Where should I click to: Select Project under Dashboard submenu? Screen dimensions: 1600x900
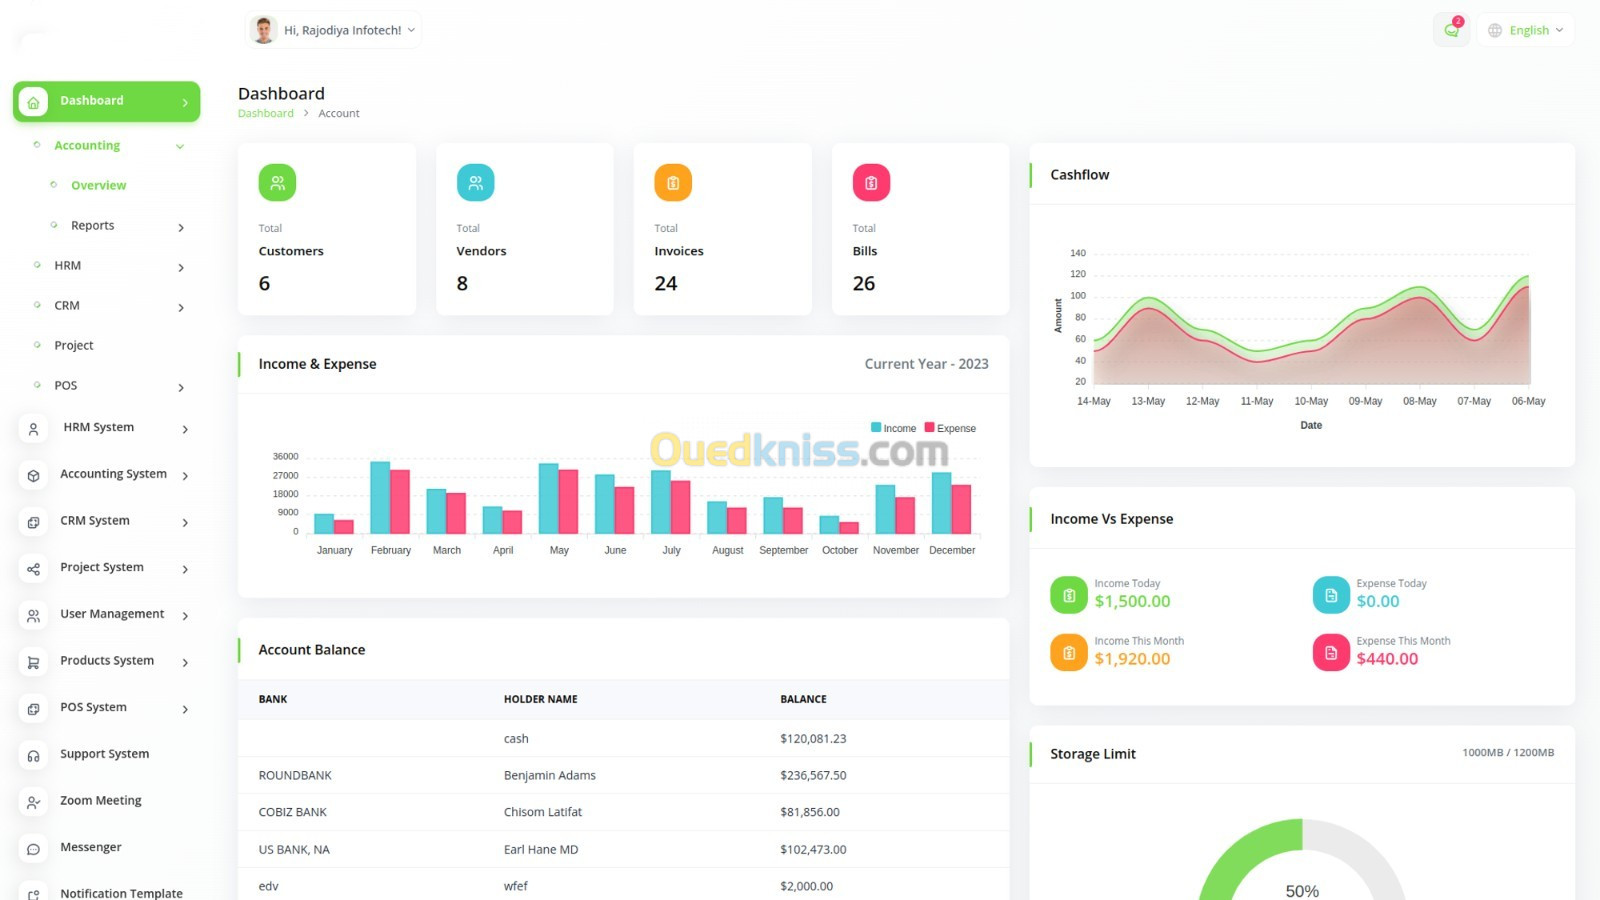[x=74, y=346]
